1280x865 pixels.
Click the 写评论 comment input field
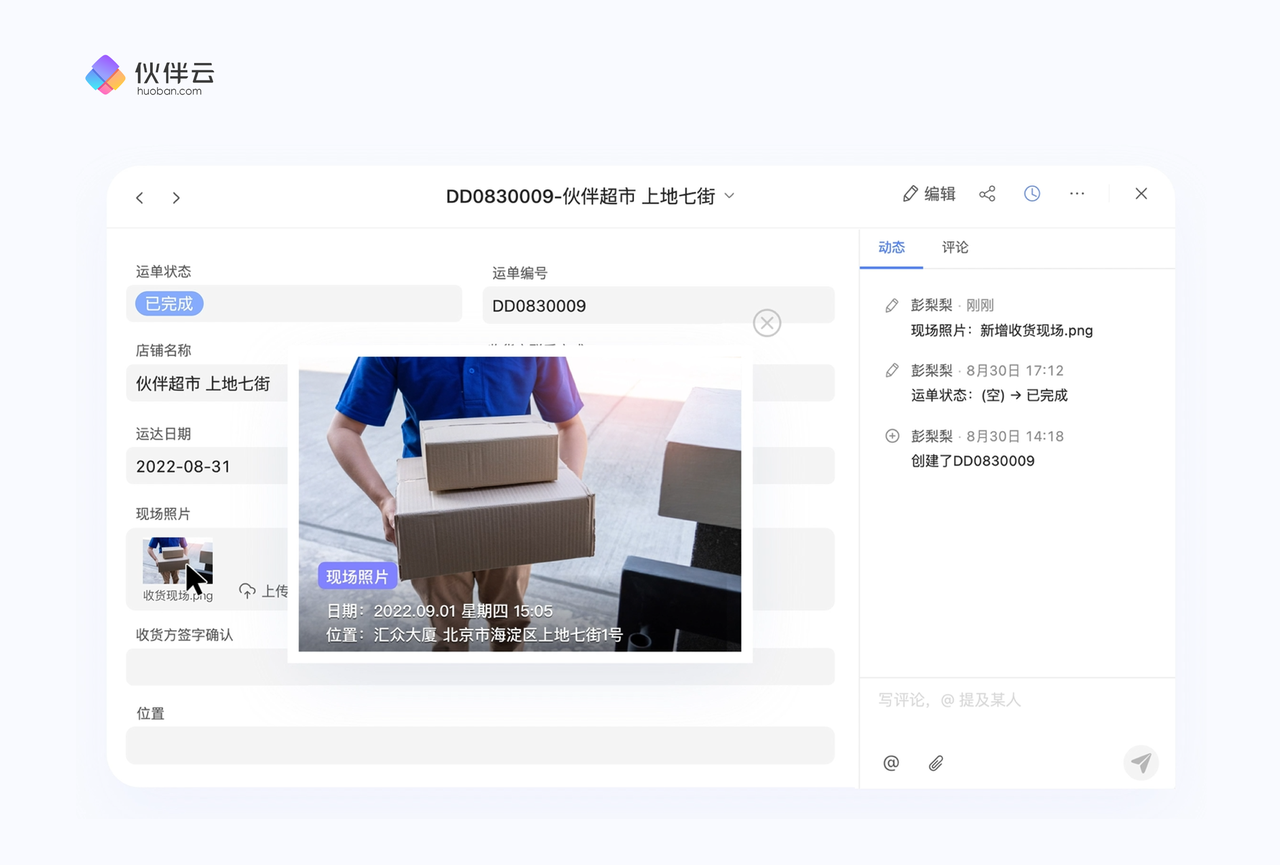tap(1010, 700)
